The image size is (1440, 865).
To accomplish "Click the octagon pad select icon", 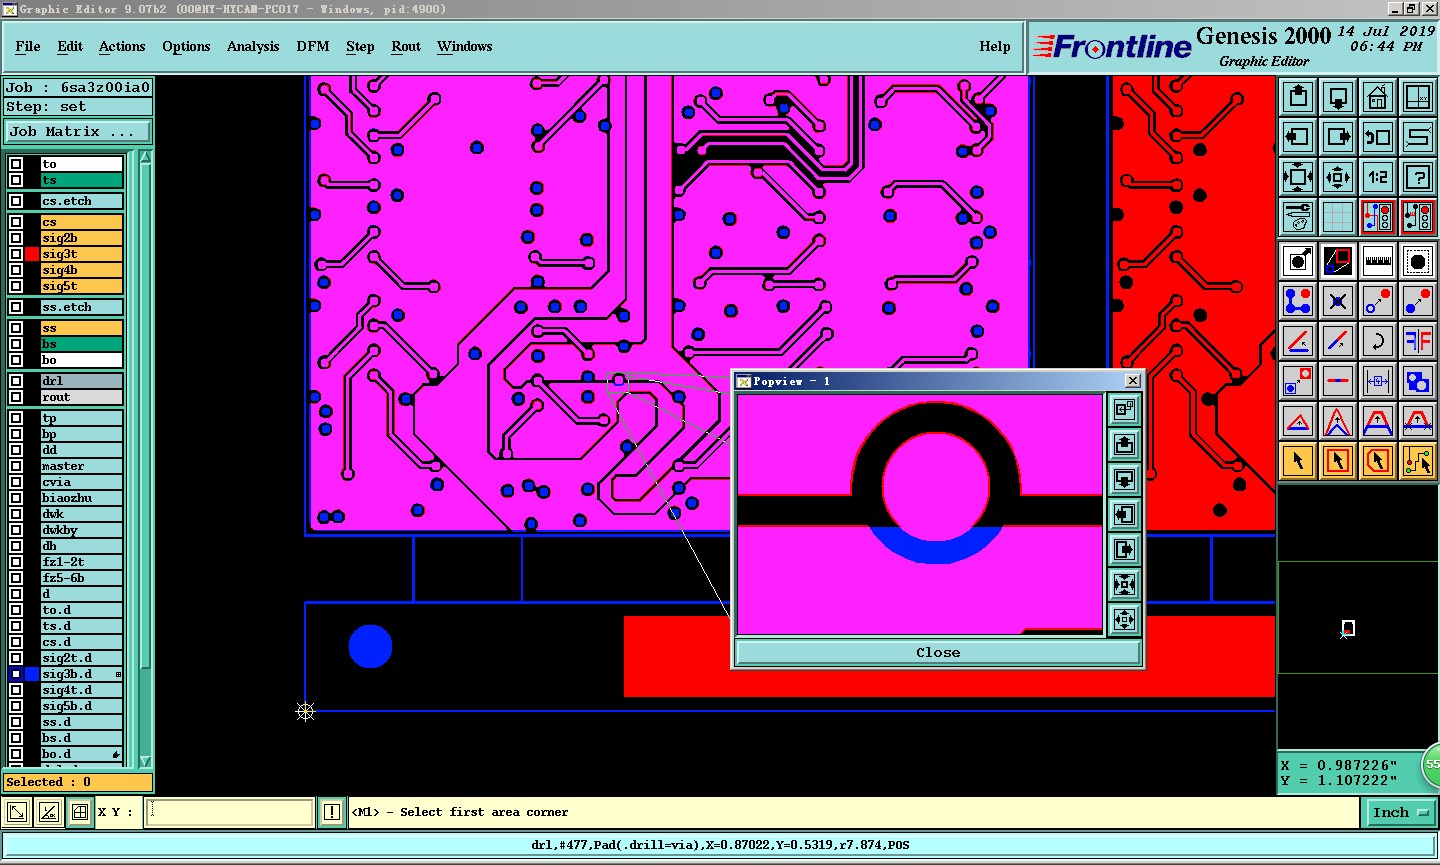I will point(1418,261).
